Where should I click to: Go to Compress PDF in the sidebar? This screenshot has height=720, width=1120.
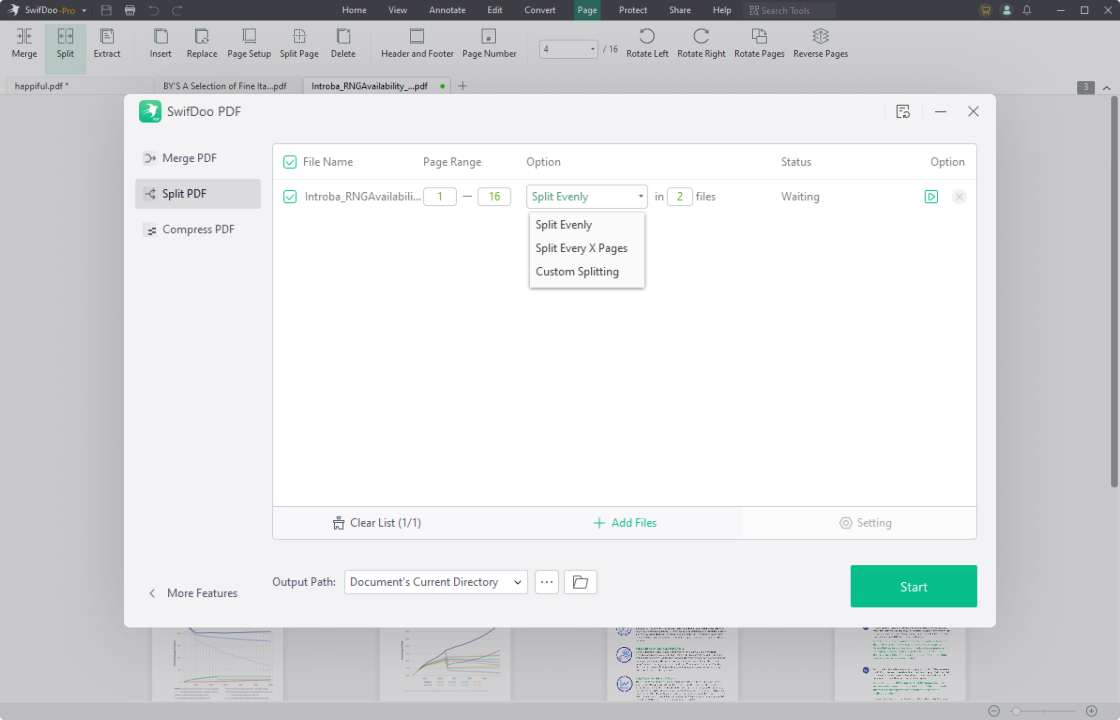198,229
